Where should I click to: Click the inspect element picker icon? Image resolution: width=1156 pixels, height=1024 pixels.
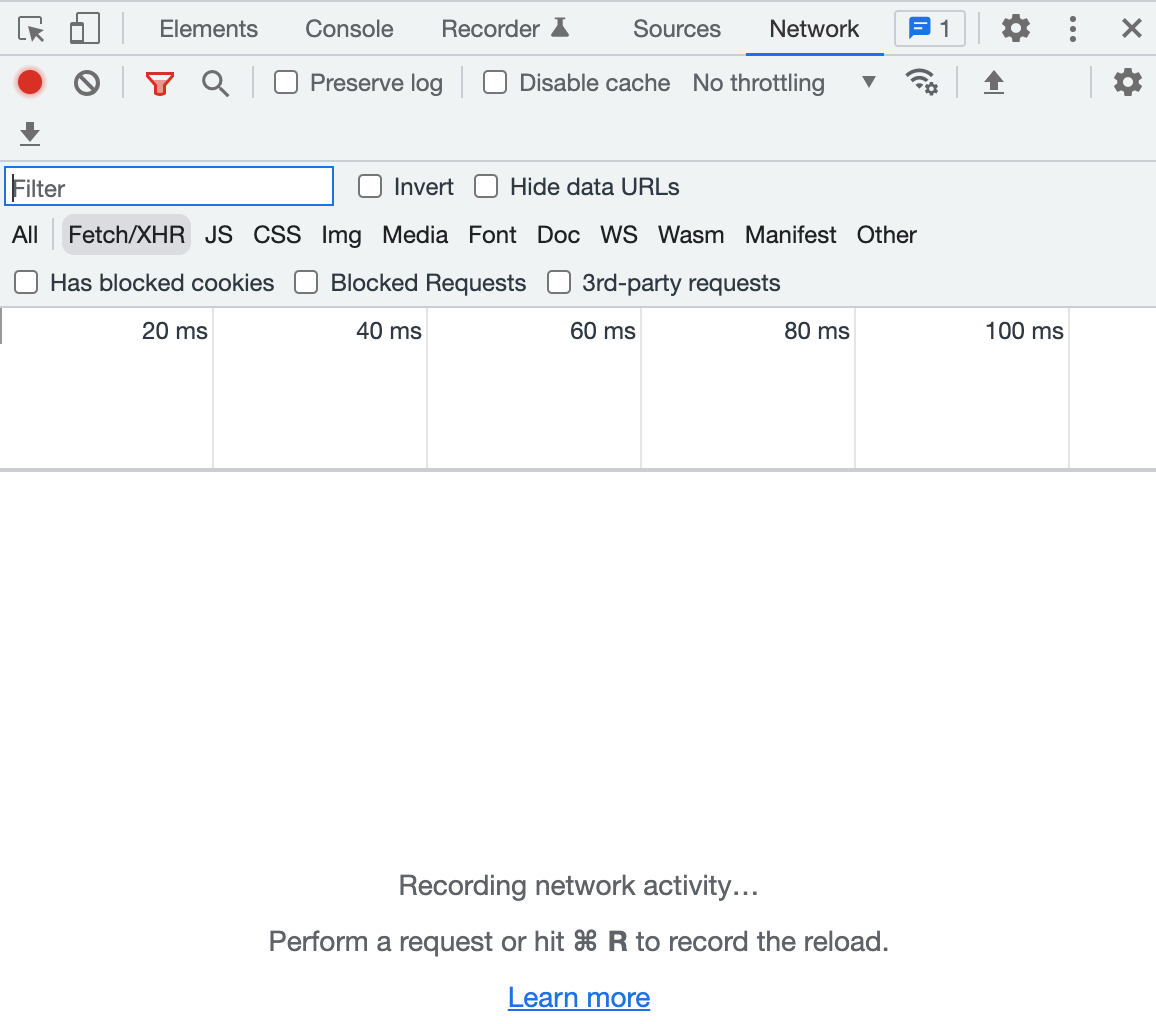click(32, 29)
